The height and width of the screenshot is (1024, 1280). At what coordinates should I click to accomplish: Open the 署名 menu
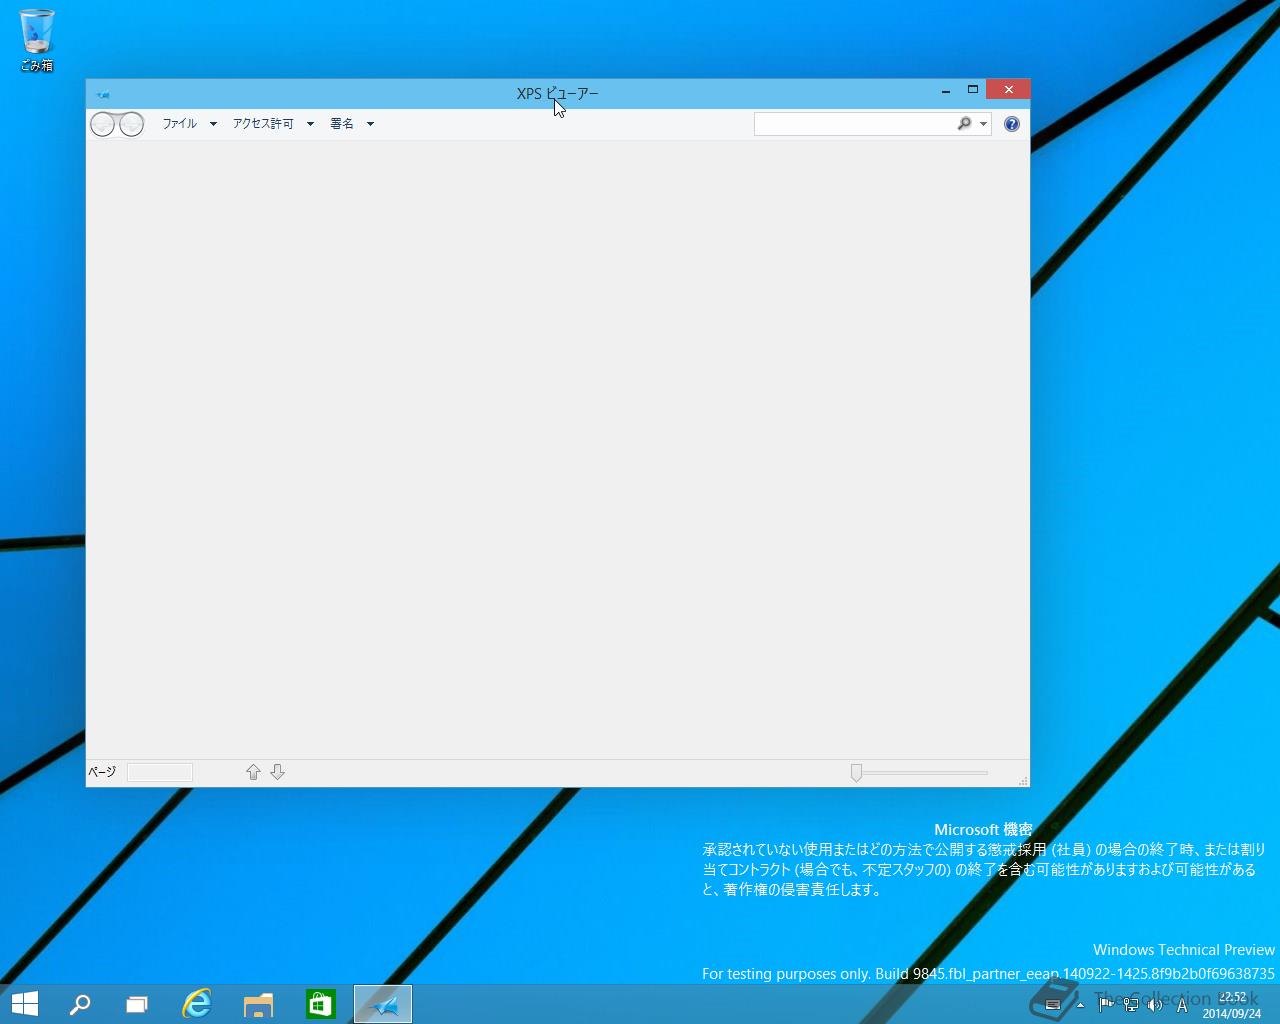[x=352, y=124]
